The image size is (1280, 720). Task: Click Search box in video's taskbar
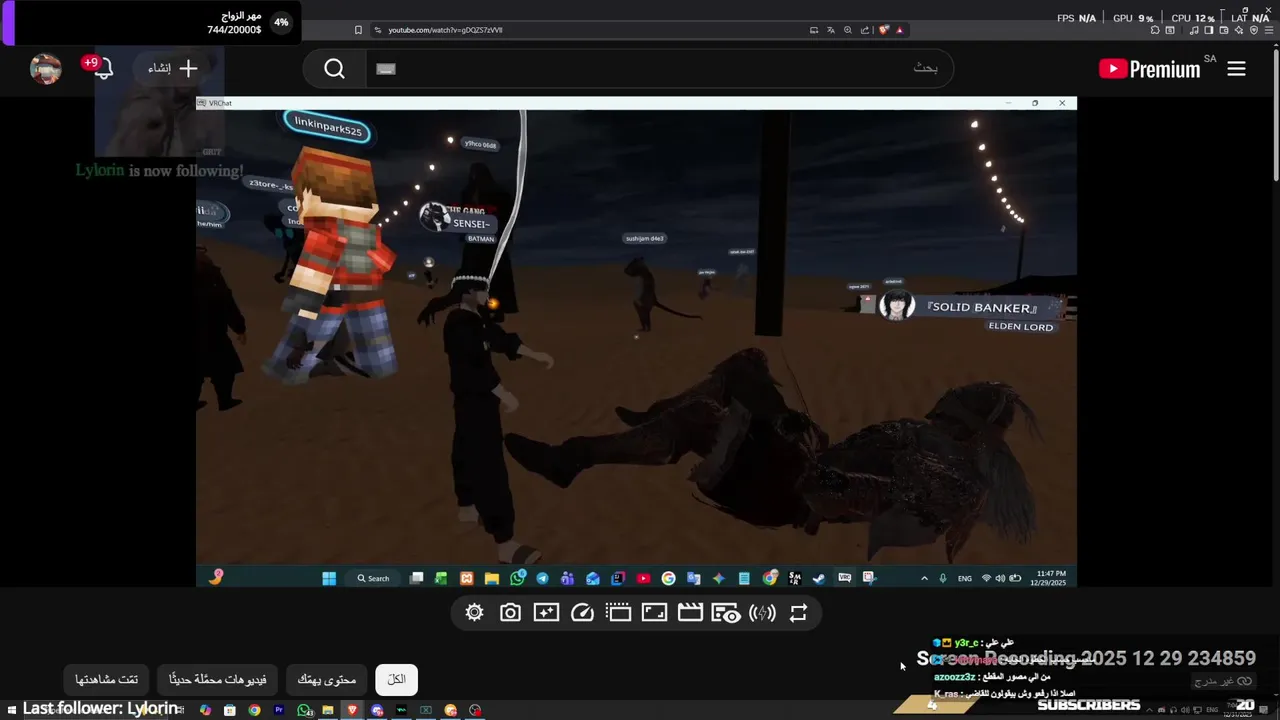[374, 578]
